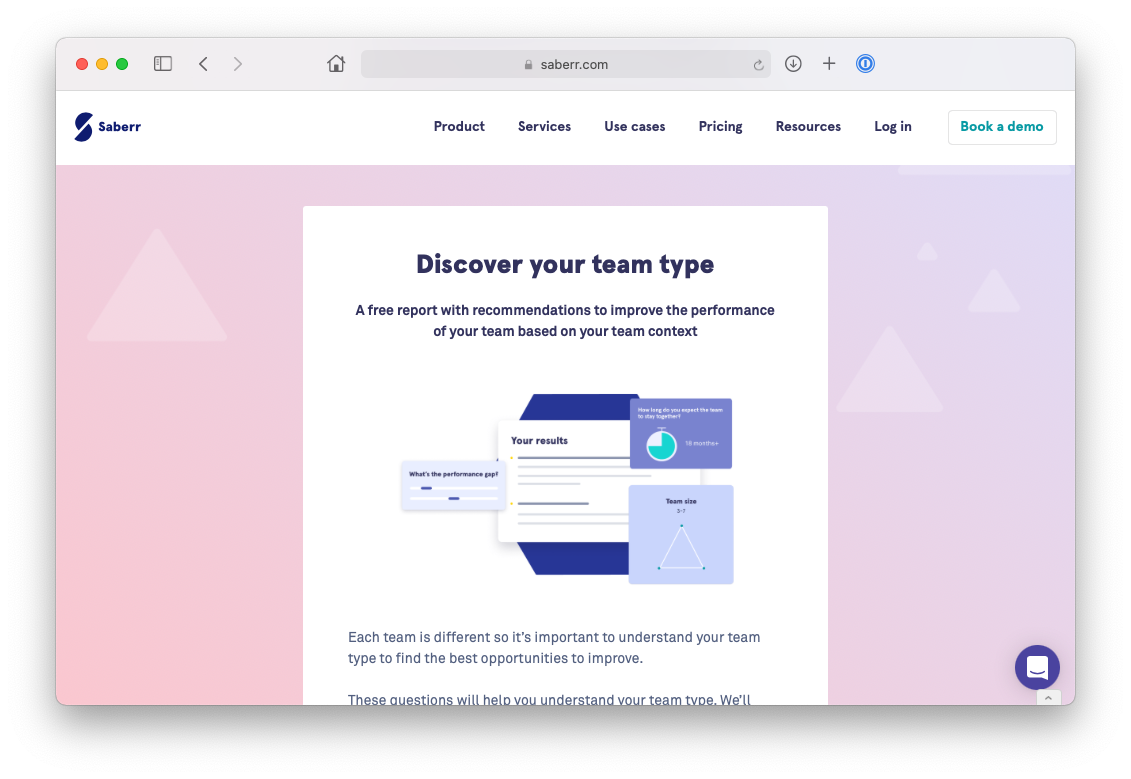Show downloads with the download icon
1131x779 pixels.
(x=793, y=63)
